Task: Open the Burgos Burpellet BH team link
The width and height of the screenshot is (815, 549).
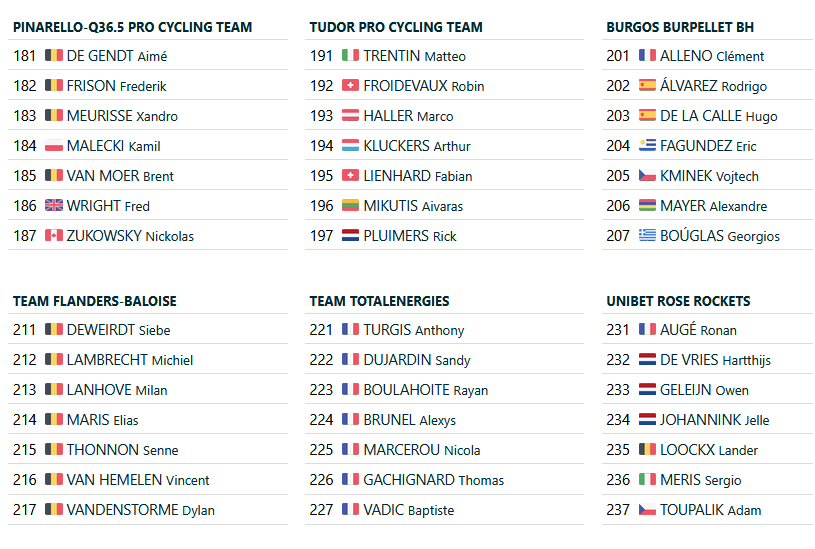Action: (680, 27)
